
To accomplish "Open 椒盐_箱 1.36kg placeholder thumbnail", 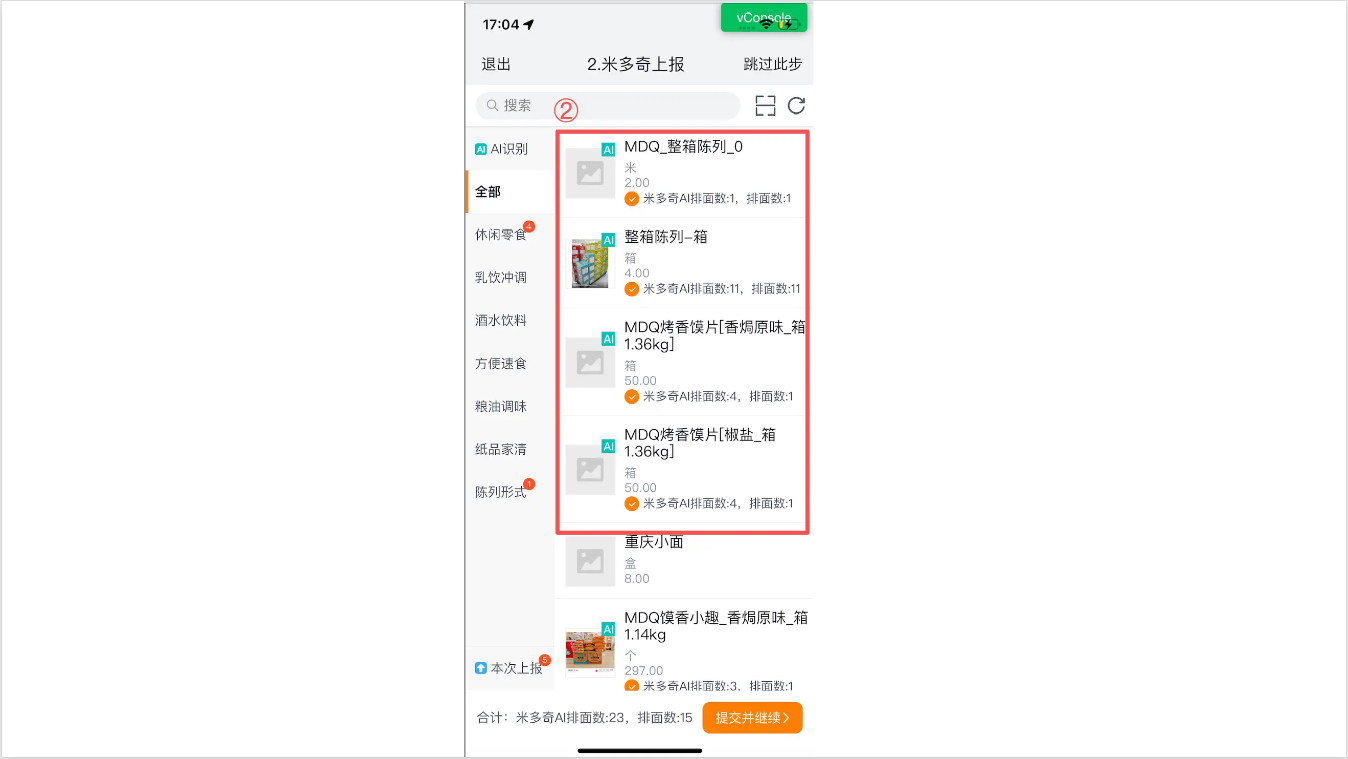I will pos(590,469).
